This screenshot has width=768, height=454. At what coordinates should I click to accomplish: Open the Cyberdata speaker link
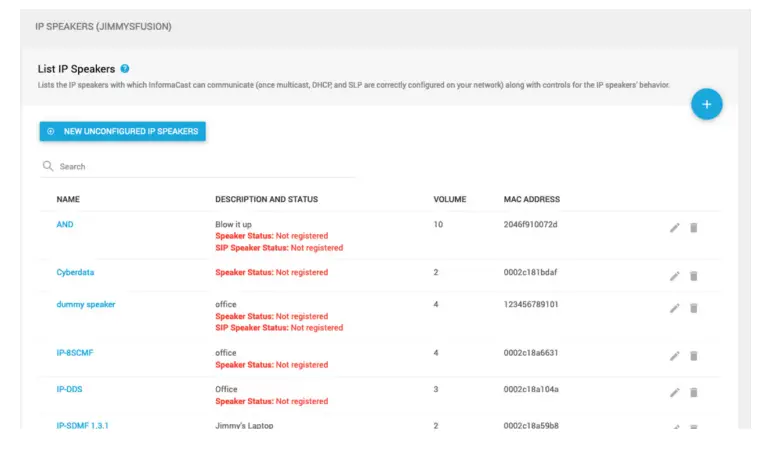pyautogui.click(x=75, y=272)
